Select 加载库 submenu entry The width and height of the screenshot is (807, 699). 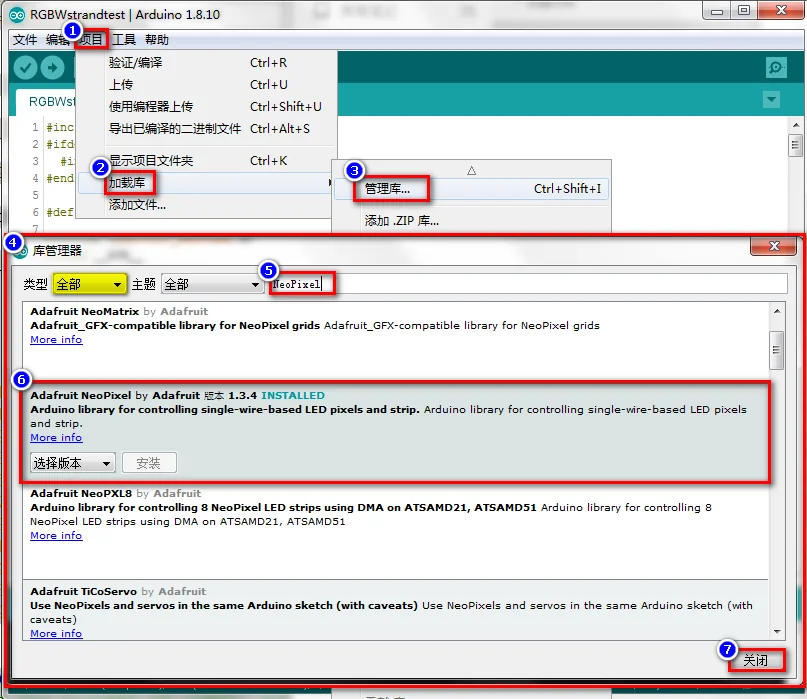(206, 183)
